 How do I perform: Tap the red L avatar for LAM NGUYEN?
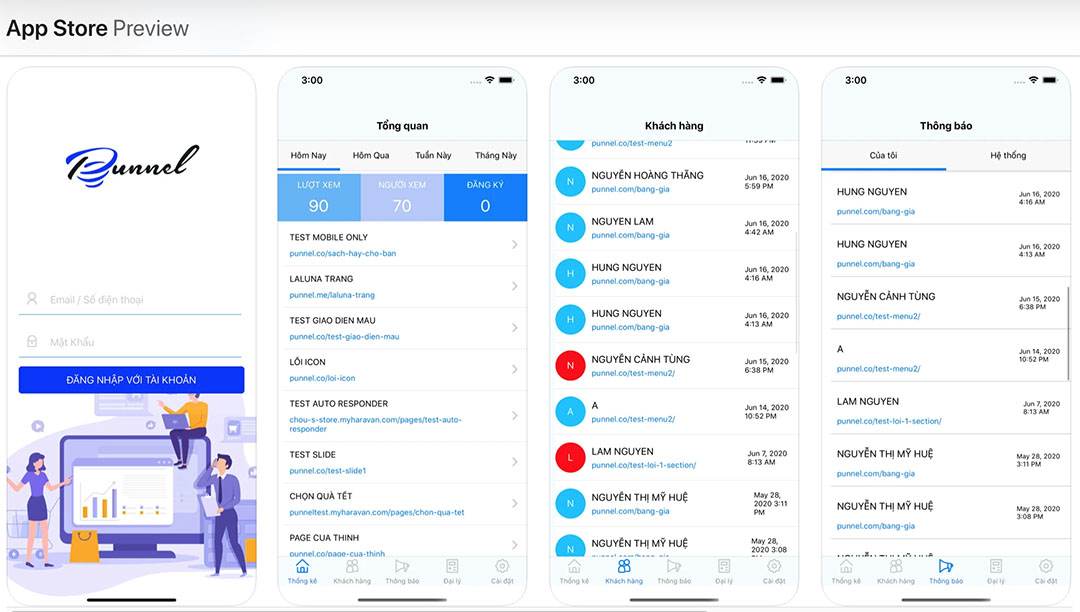tap(570, 457)
